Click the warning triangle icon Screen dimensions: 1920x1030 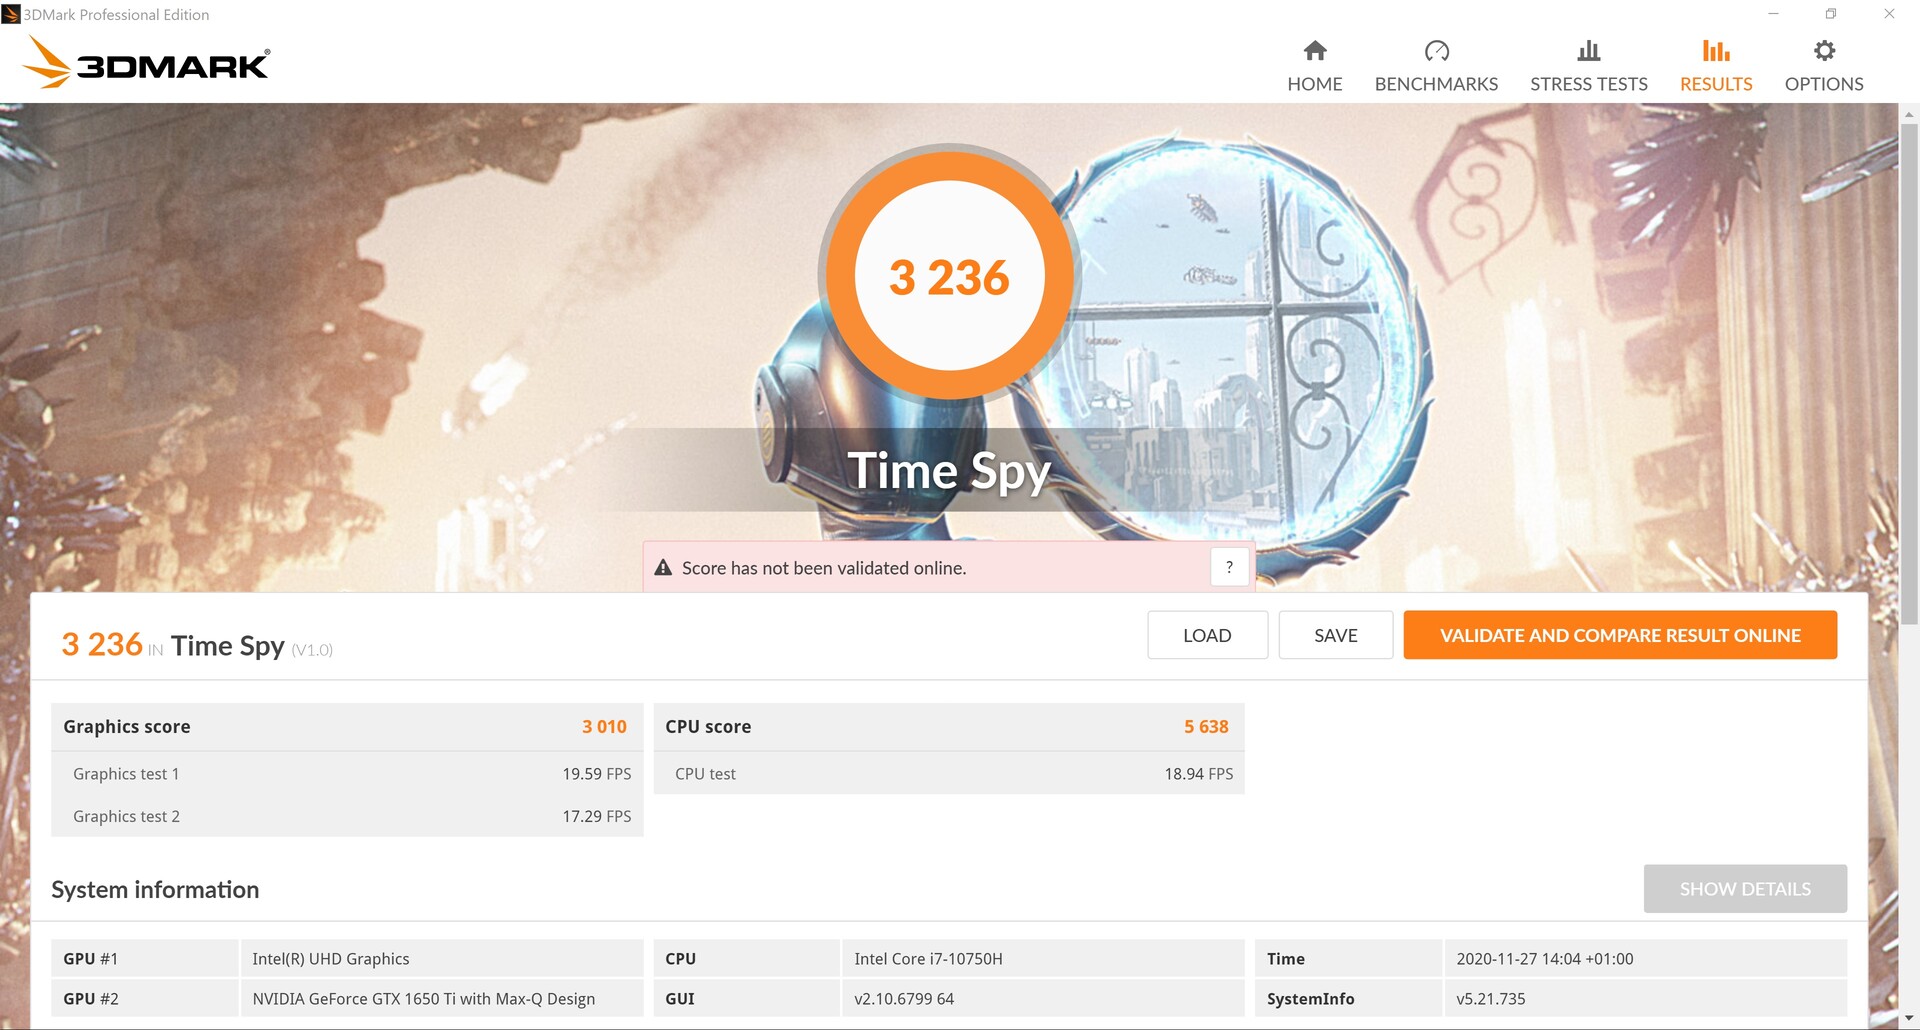click(x=663, y=568)
